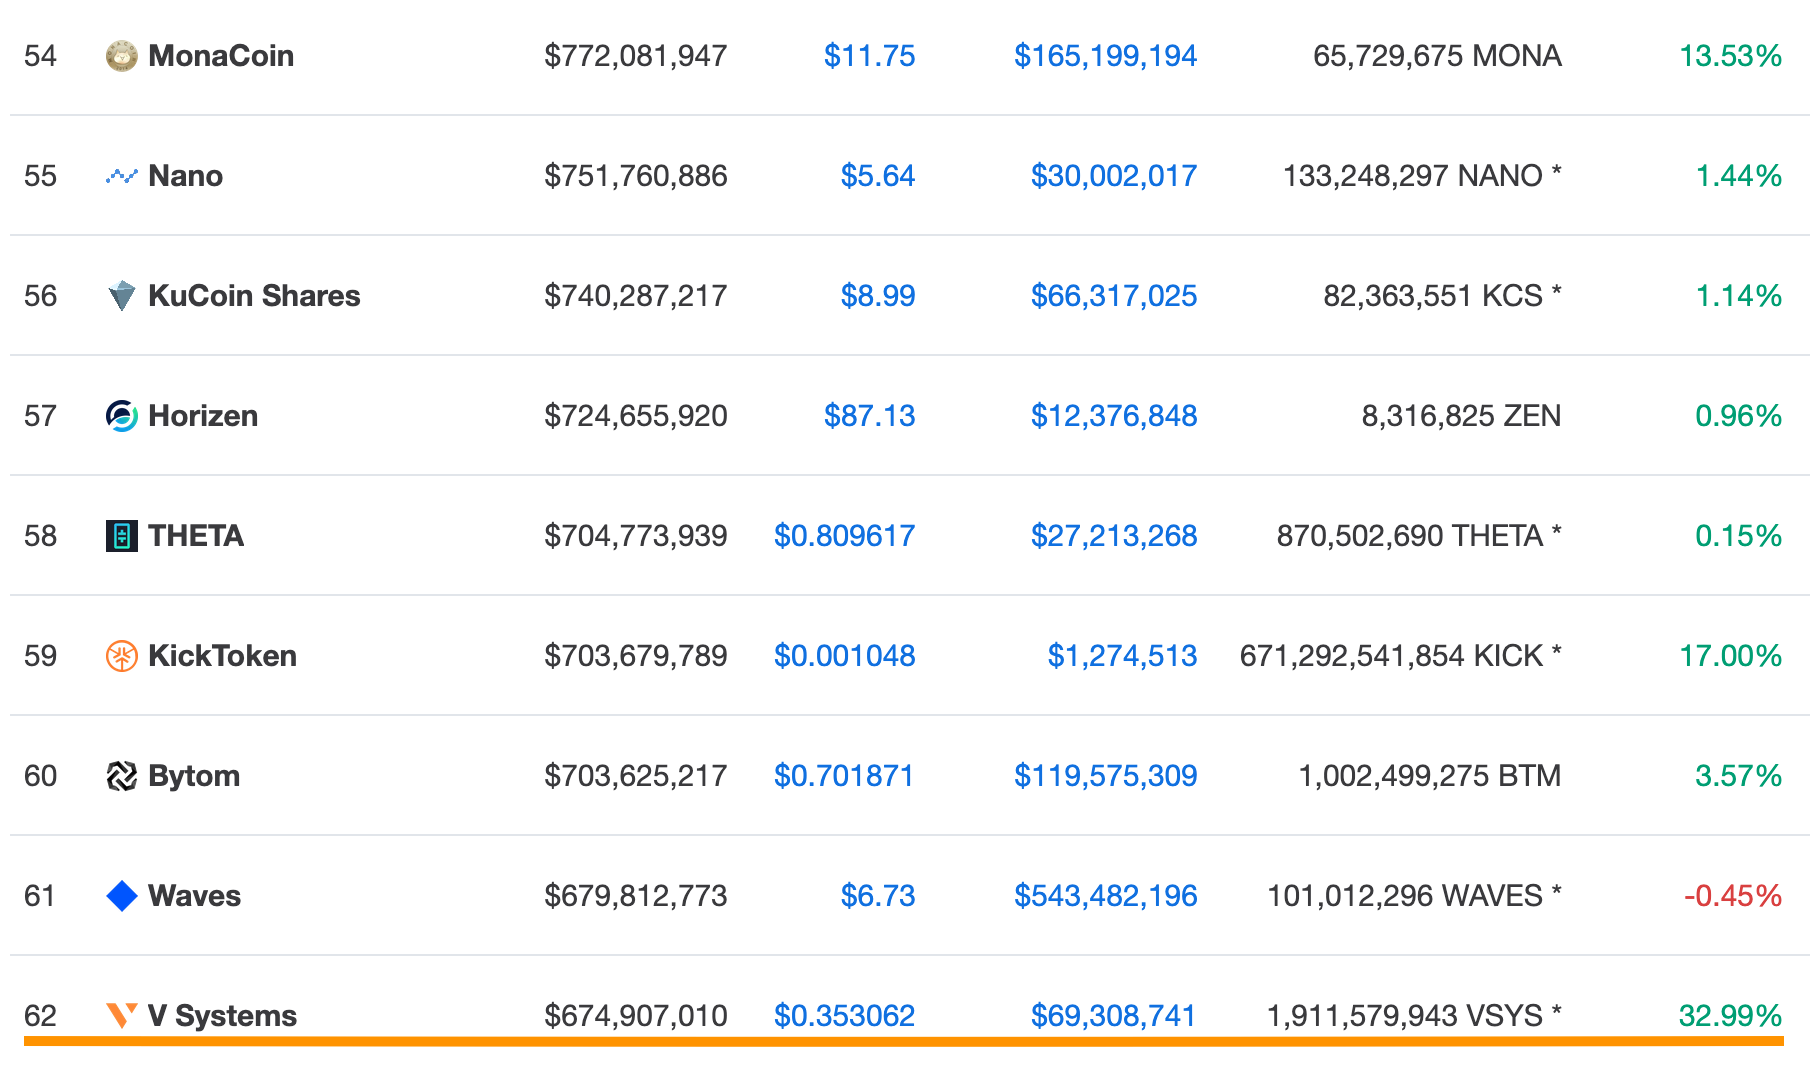Click Waves volume $543,482,196
Image resolution: width=1810 pixels, height=1070 pixels.
click(1106, 896)
